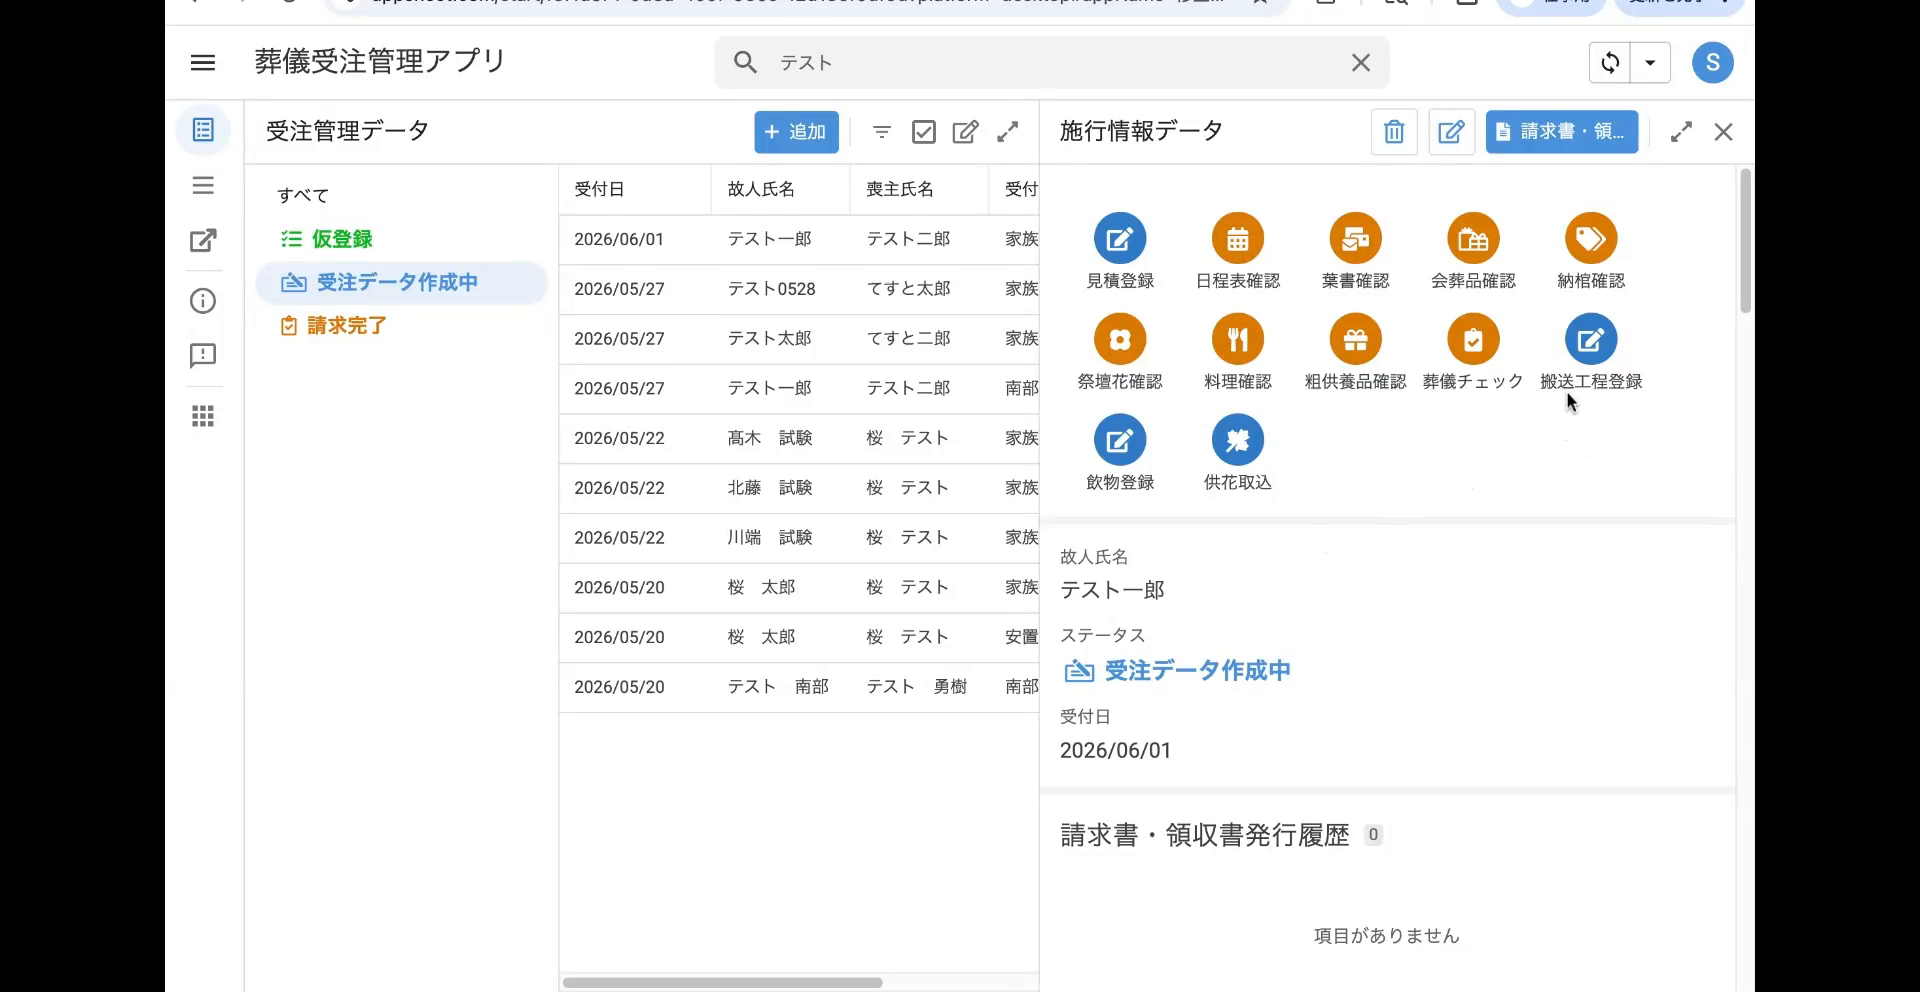
Task: Click the detail panel vertical scrollbar
Action: tap(1745, 241)
